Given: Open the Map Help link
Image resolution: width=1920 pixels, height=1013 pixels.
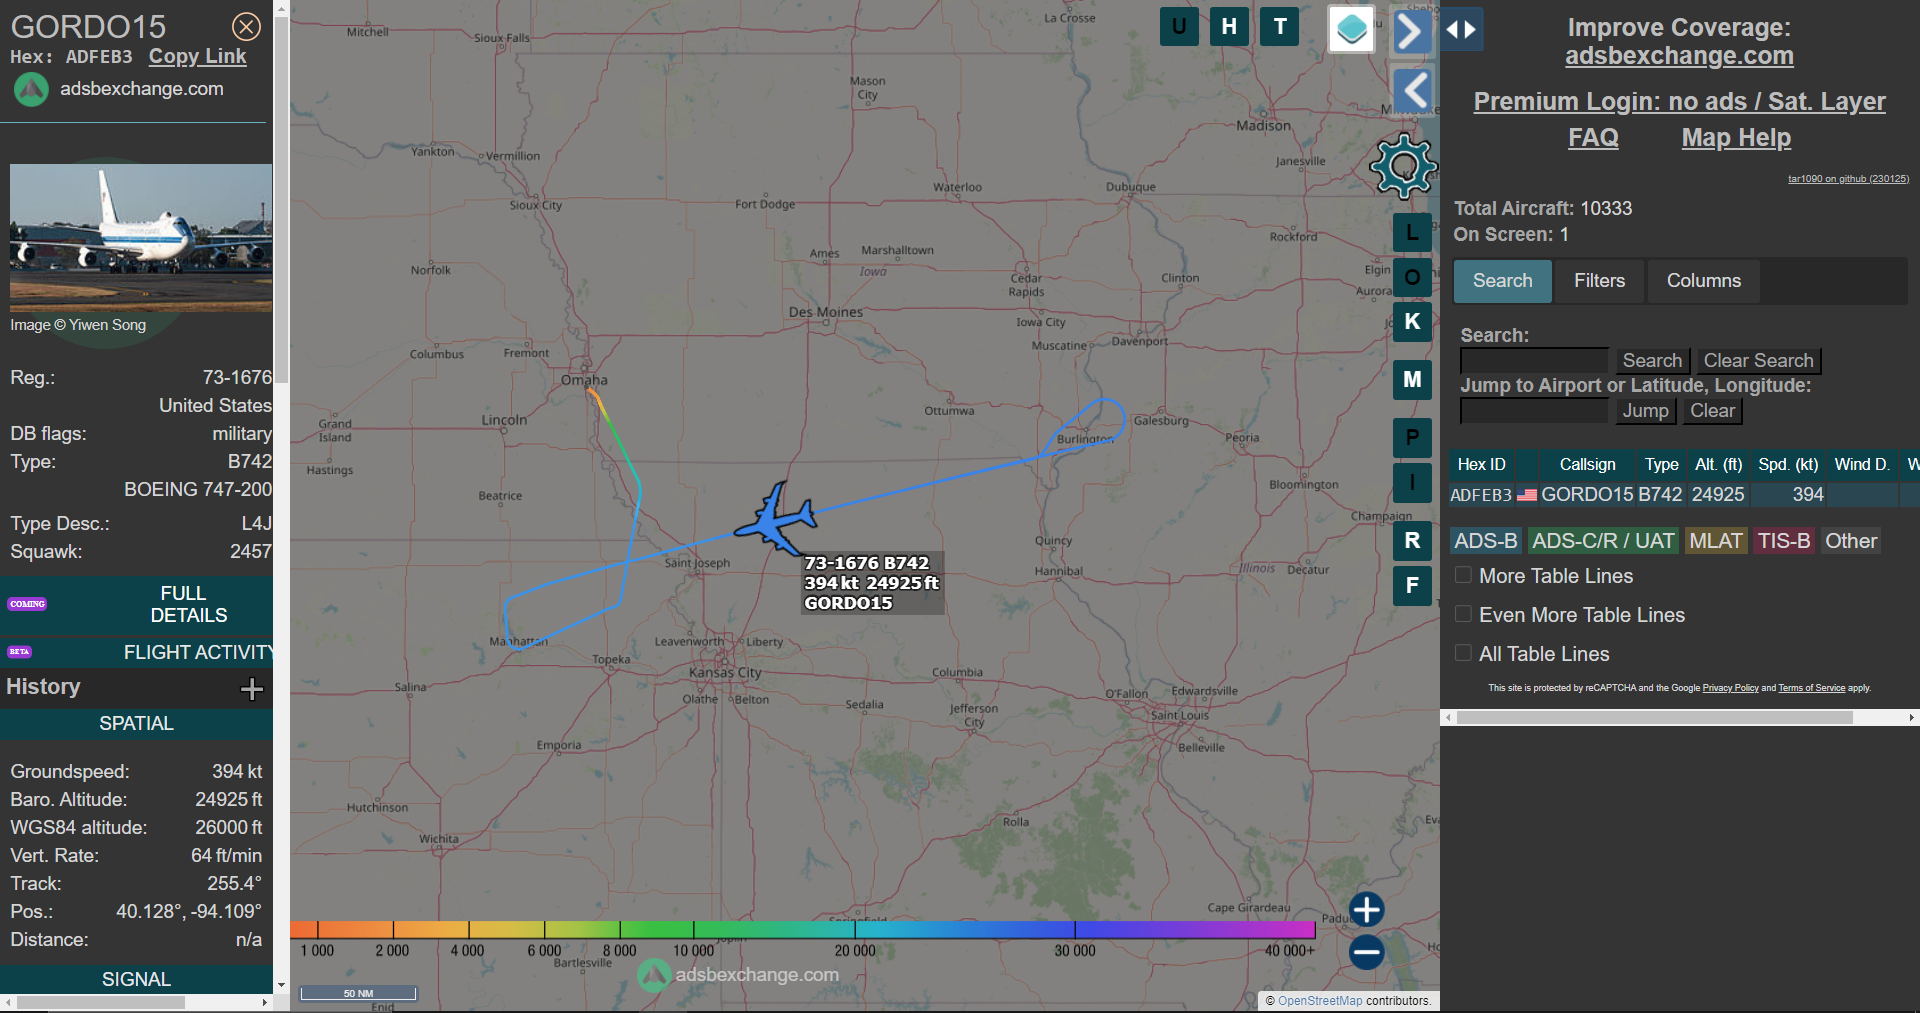Looking at the screenshot, I should pos(1736,138).
